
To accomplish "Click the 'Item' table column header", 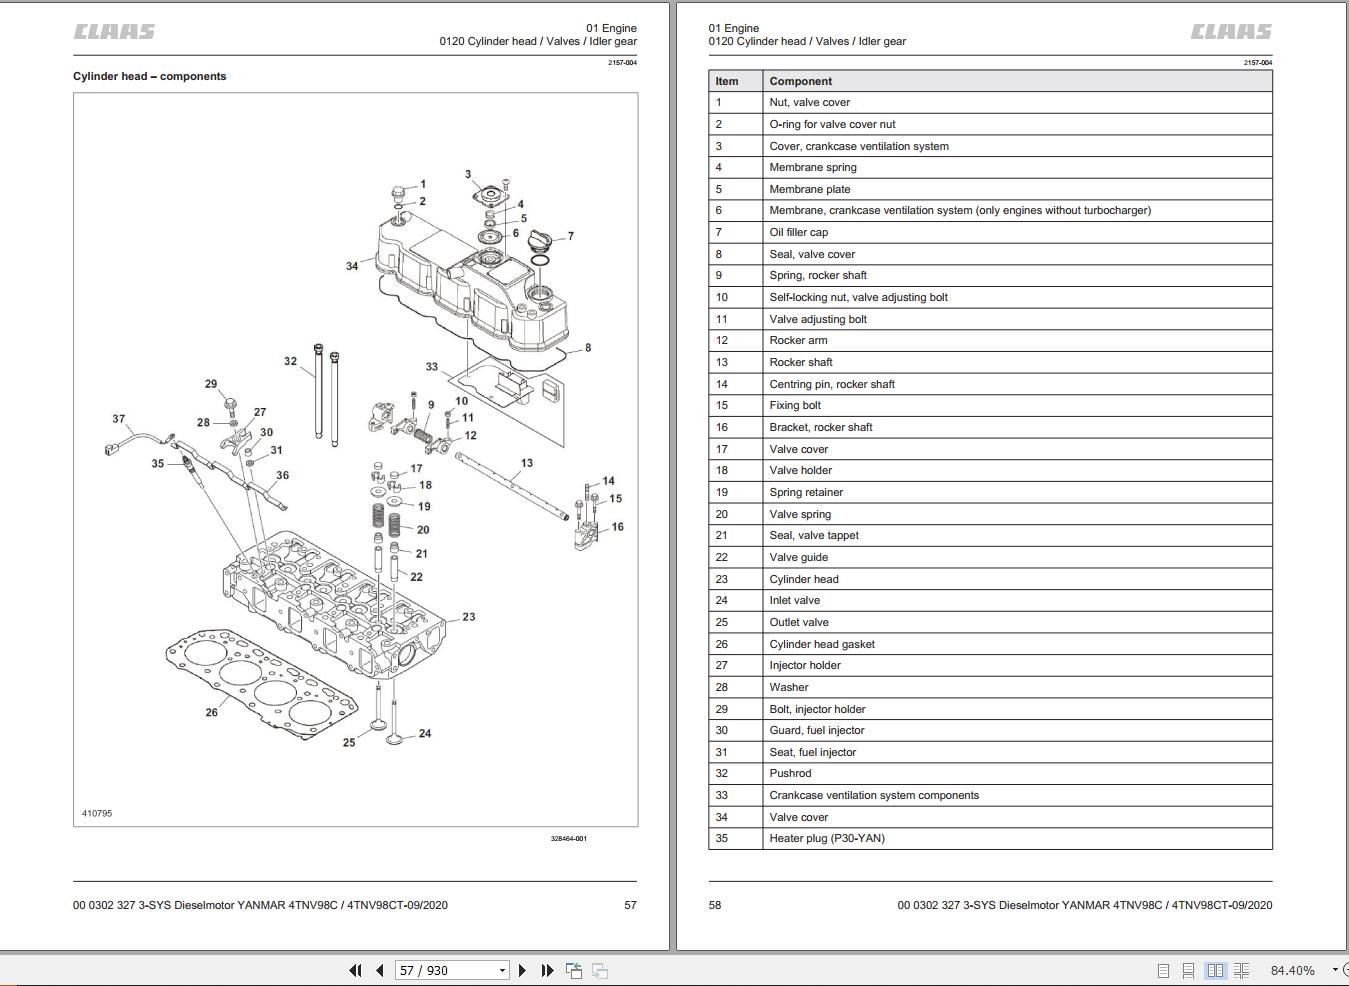I will [x=736, y=81].
